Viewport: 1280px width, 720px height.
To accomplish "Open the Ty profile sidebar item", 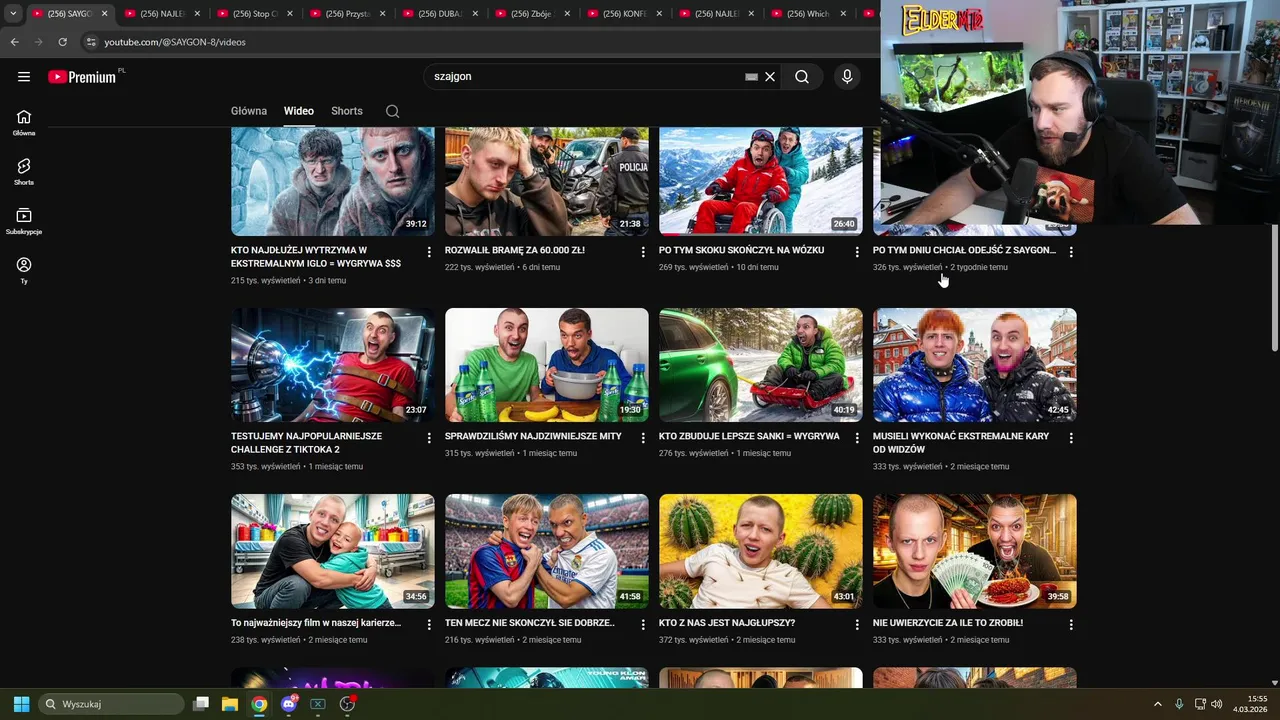I will pos(24,270).
